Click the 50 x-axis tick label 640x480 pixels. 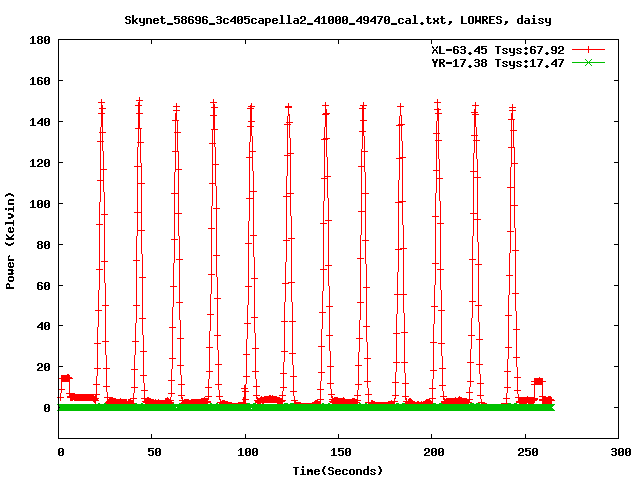tap(154, 452)
